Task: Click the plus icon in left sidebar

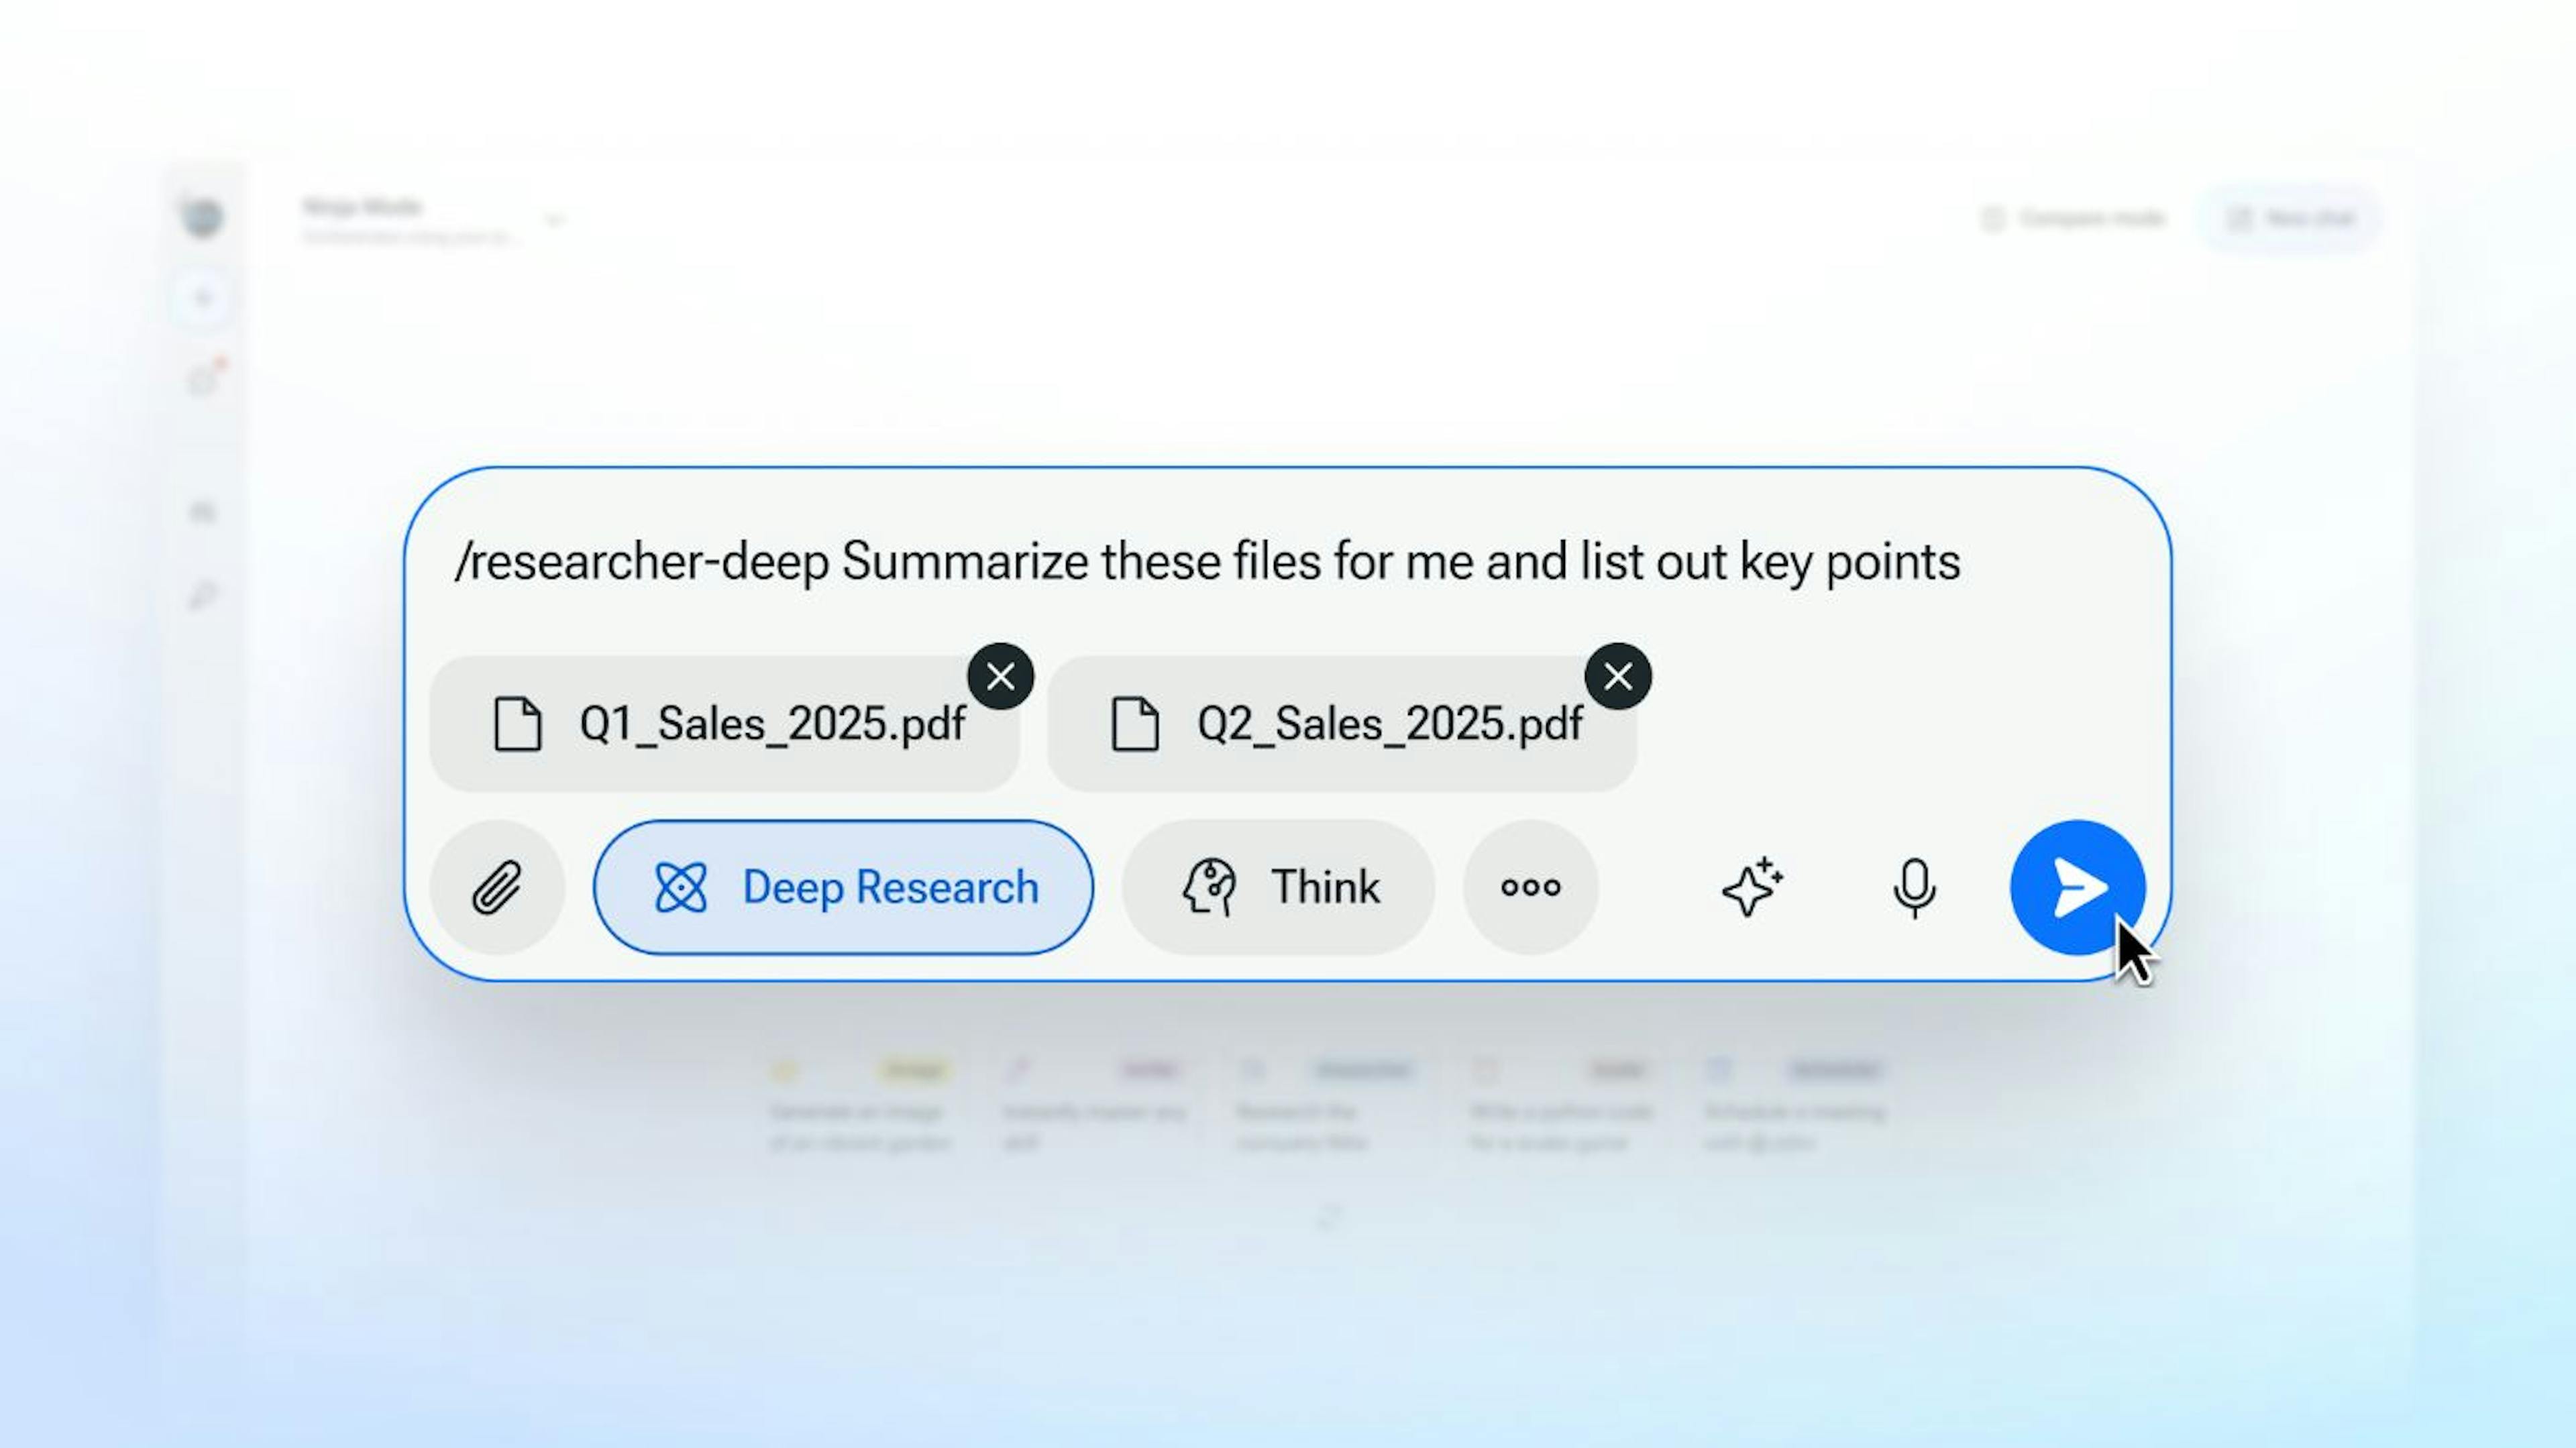Action: (203, 298)
